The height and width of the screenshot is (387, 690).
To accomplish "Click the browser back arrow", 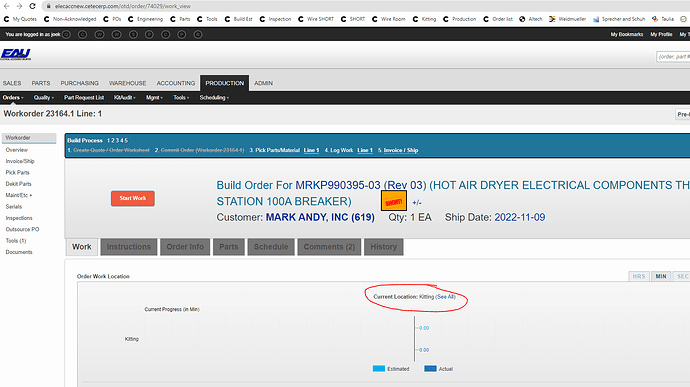I will click(x=6, y=6).
